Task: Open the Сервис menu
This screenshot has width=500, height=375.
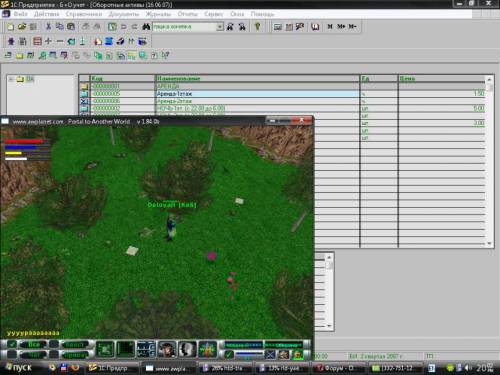Action: [214, 14]
